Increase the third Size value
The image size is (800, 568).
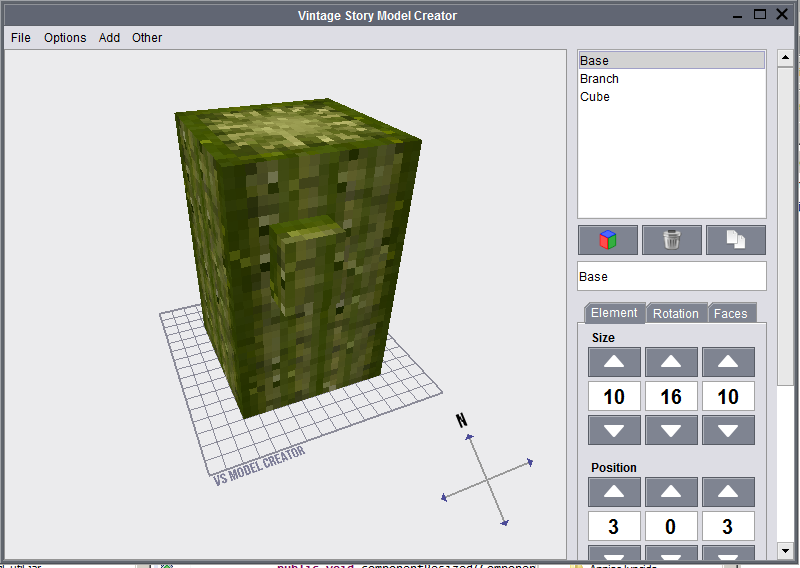728,362
